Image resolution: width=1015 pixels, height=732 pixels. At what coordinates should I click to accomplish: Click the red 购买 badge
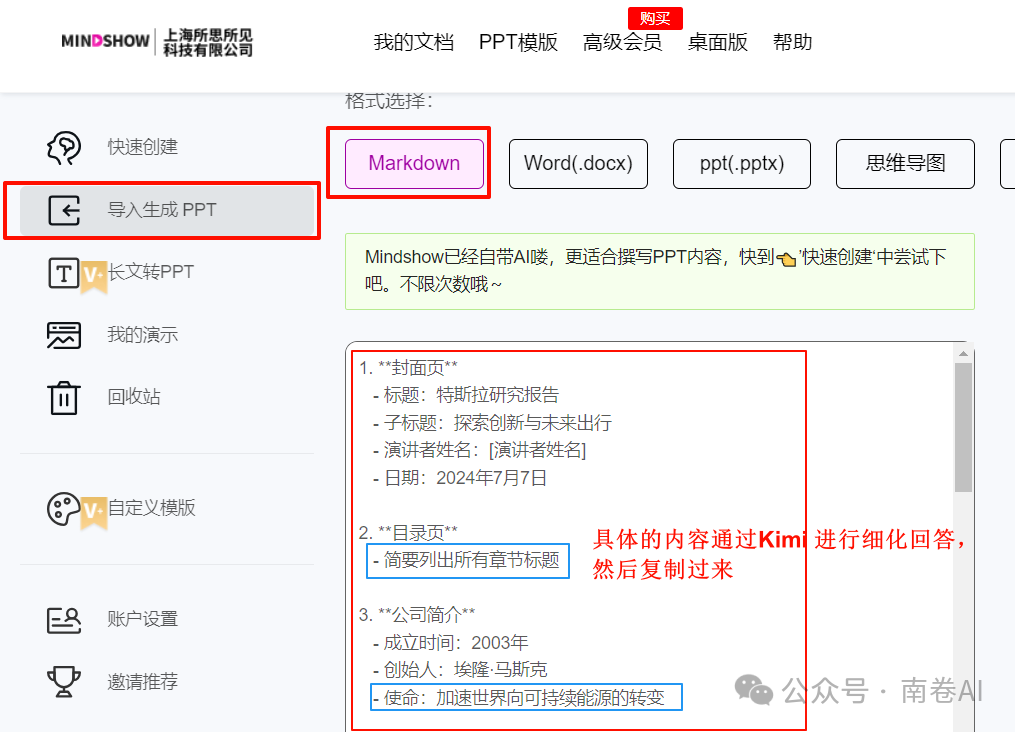coord(655,18)
